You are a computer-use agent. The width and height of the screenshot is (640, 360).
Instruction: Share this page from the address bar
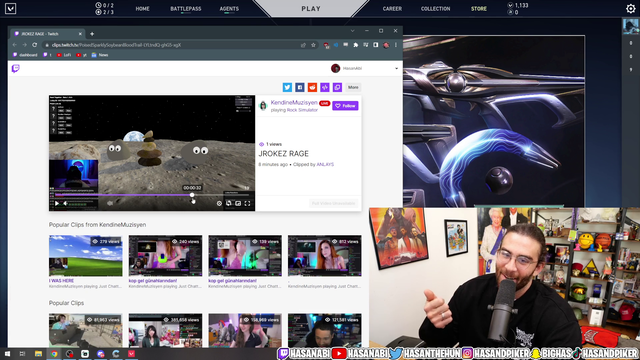point(303,45)
